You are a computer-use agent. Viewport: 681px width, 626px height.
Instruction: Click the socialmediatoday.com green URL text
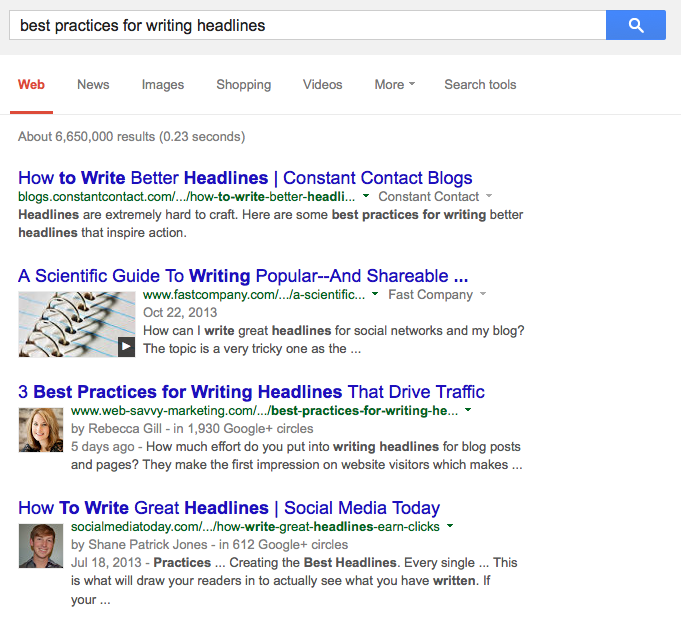coord(255,527)
